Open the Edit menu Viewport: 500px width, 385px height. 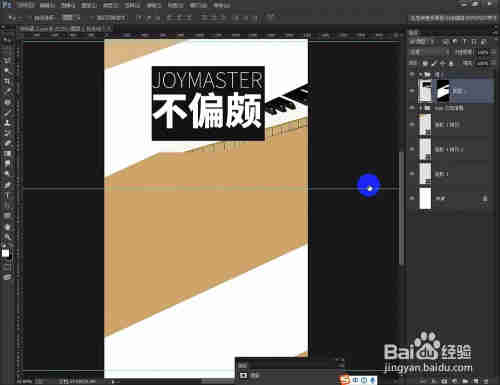click(x=47, y=5)
